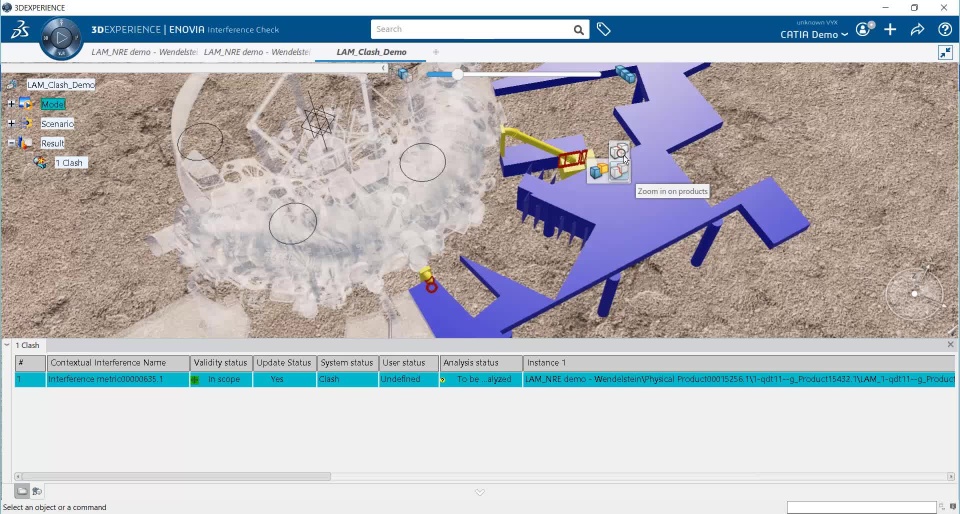Click the 3DEXPERIENCE title bar app icon
Image resolution: width=960 pixels, height=514 pixels.
pyautogui.click(x=7, y=7)
